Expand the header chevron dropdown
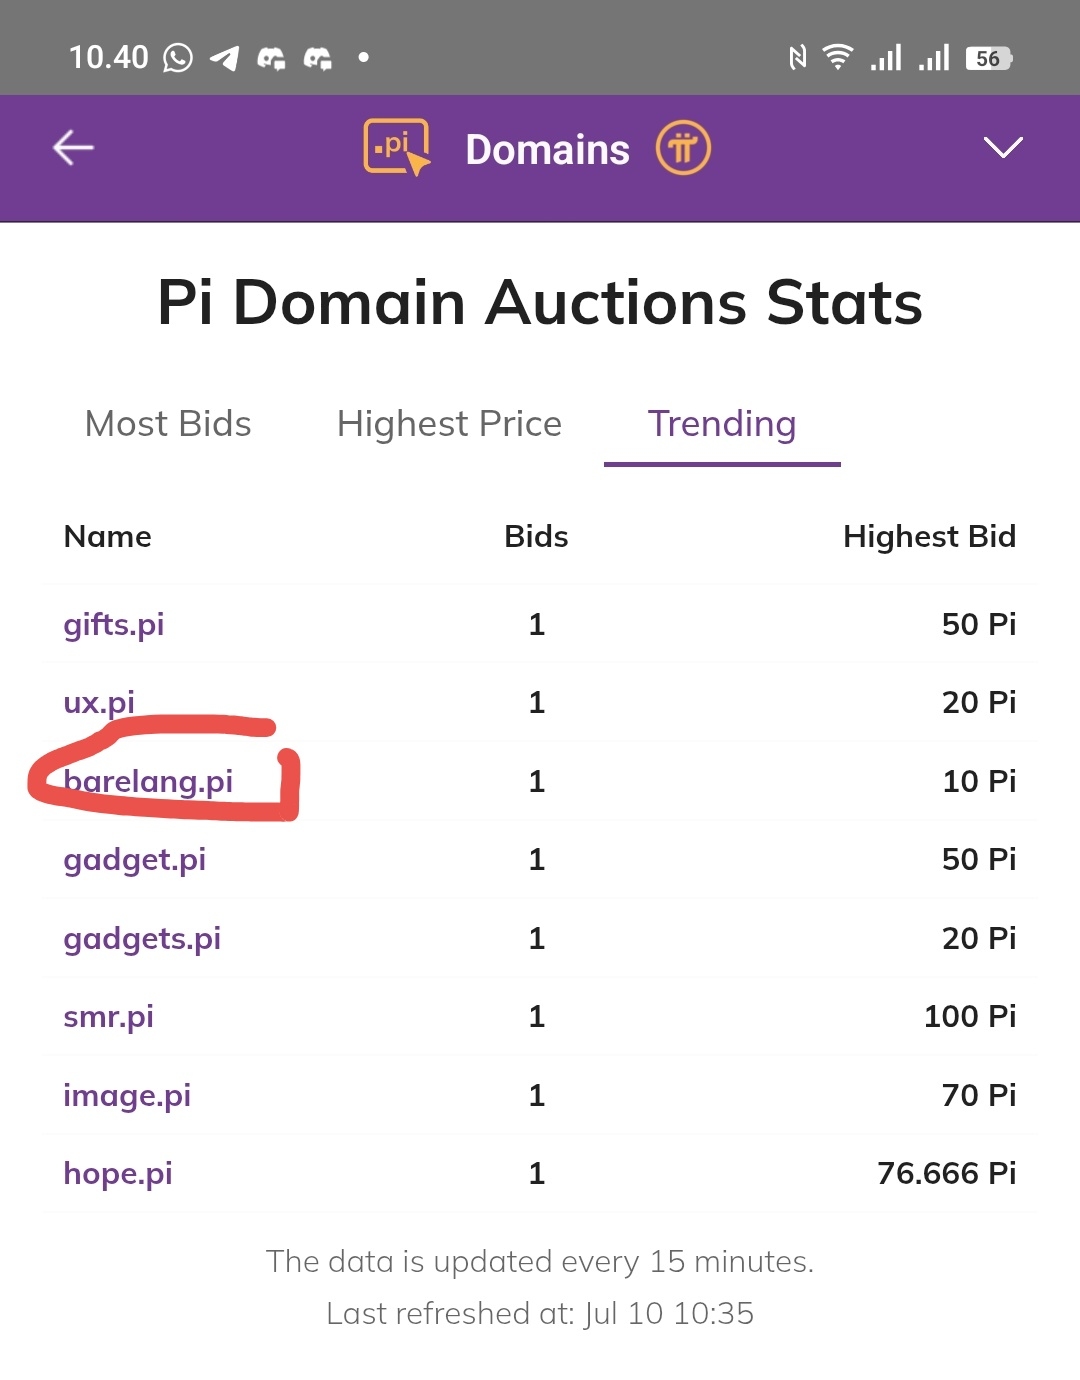The width and height of the screenshot is (1080, 1380). tap(1003, 148)
